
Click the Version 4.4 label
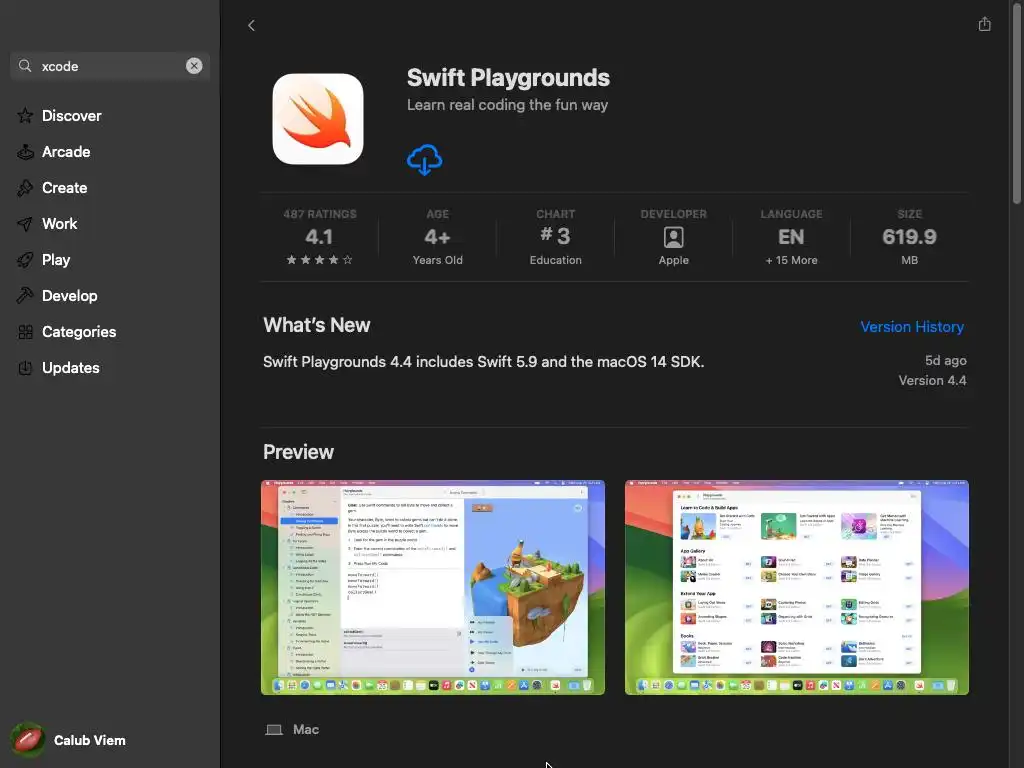pos(932,380)
